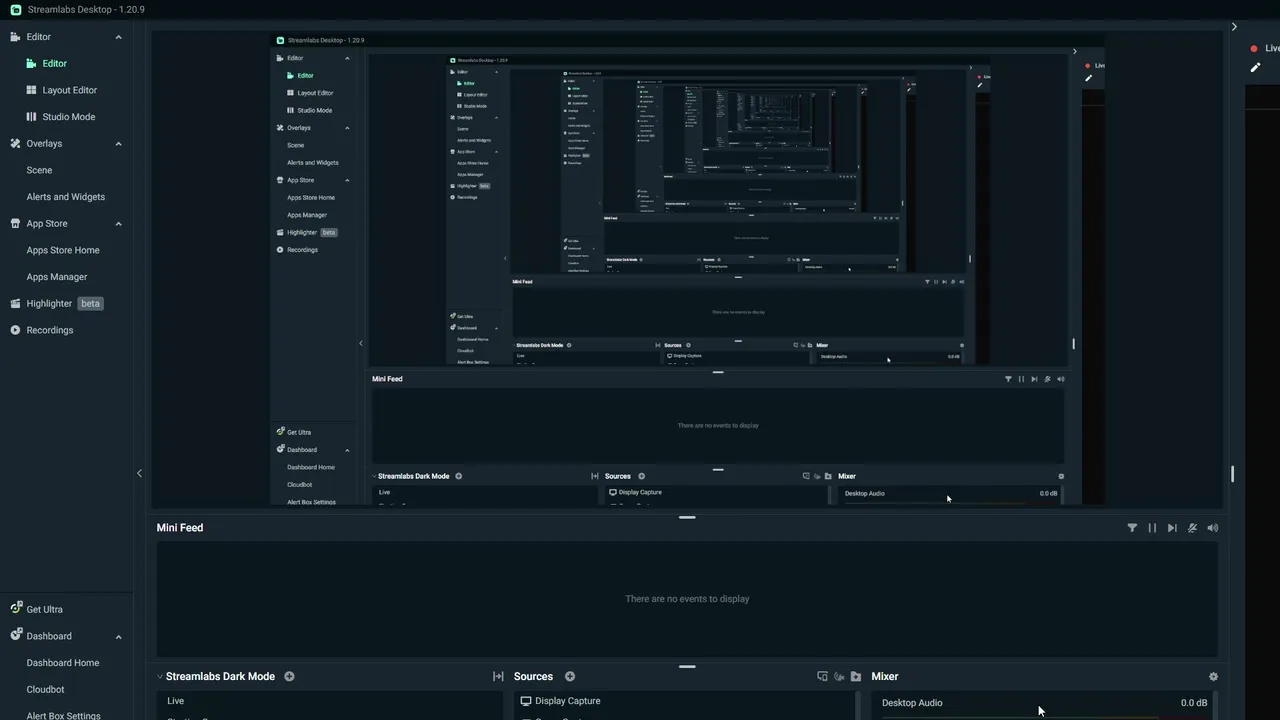Open Cloudbot

45,689
